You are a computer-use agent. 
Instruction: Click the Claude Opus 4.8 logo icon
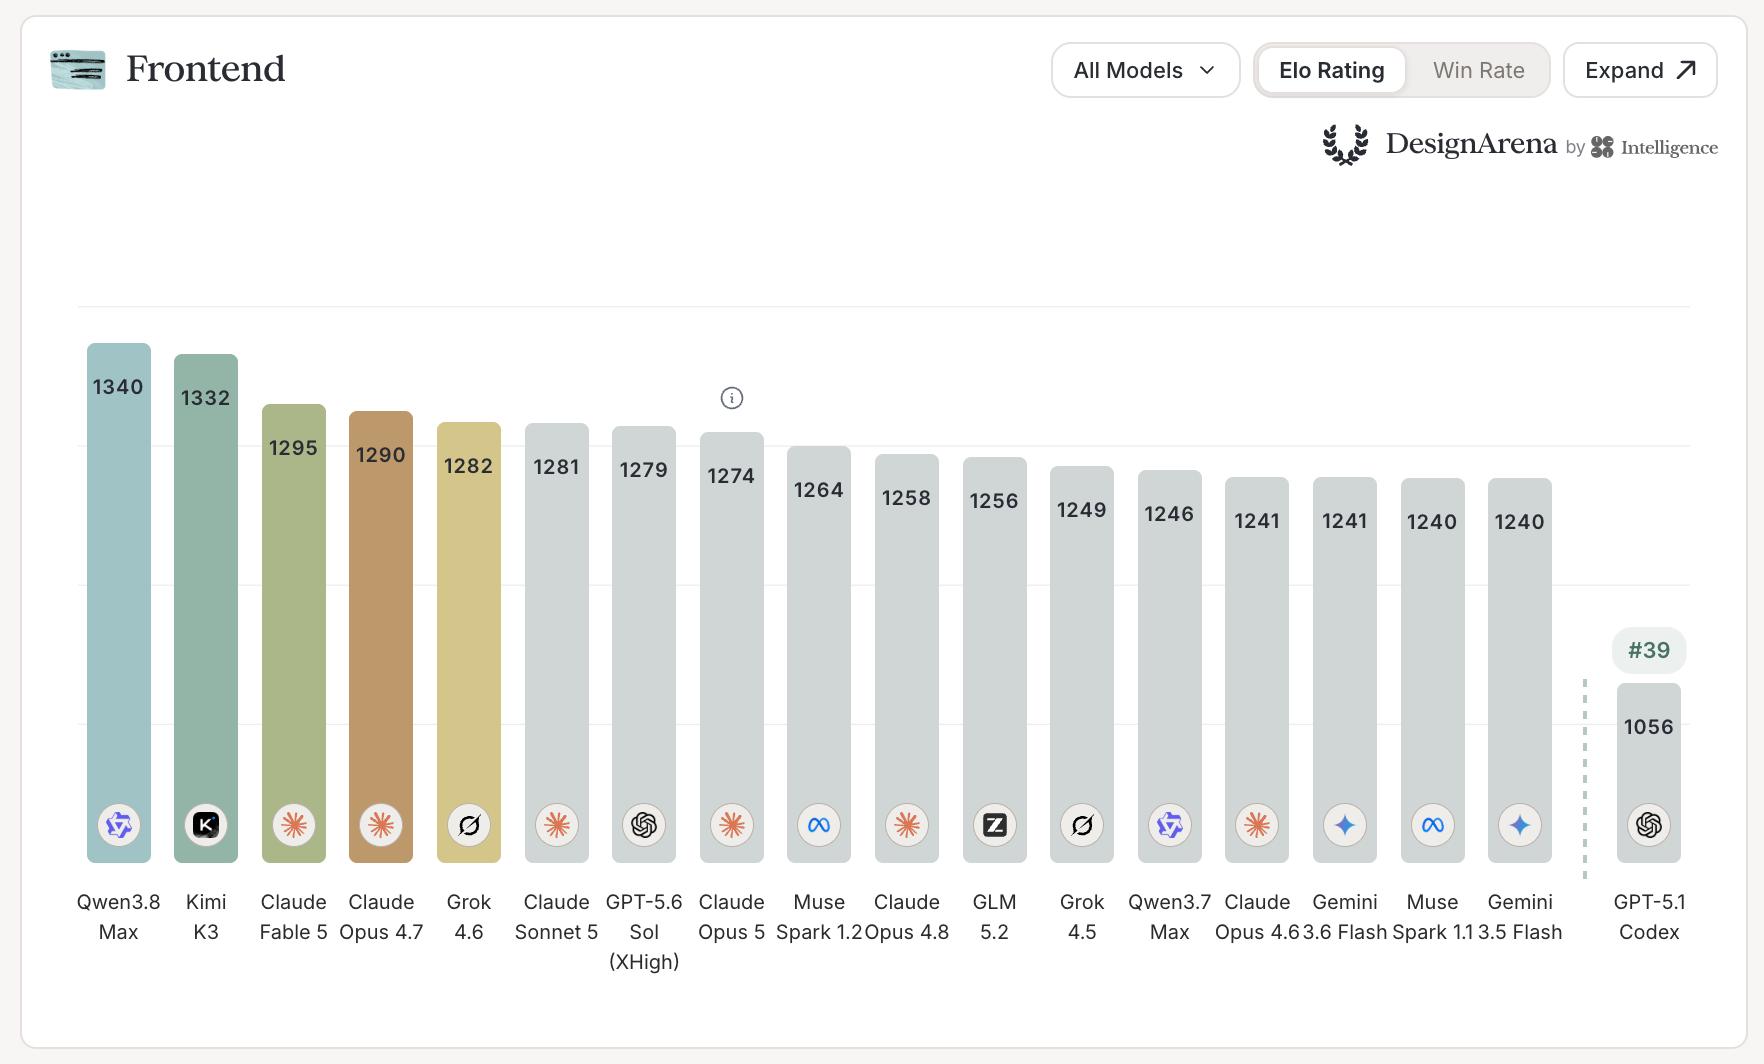coord(907,825)
